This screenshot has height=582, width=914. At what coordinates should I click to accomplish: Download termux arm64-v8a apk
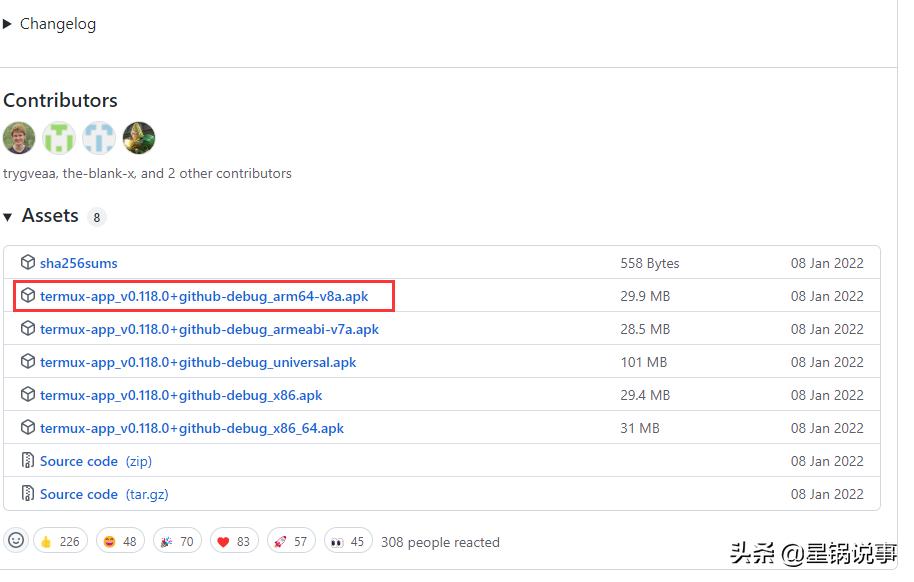point(204,296)
